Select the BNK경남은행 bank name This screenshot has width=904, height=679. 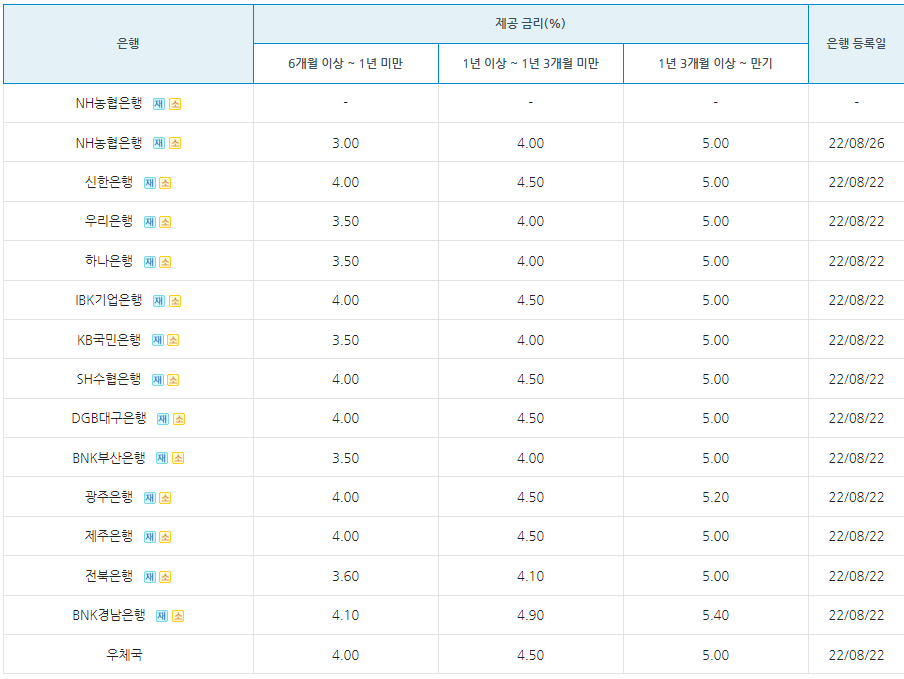(x=109, y=616)
